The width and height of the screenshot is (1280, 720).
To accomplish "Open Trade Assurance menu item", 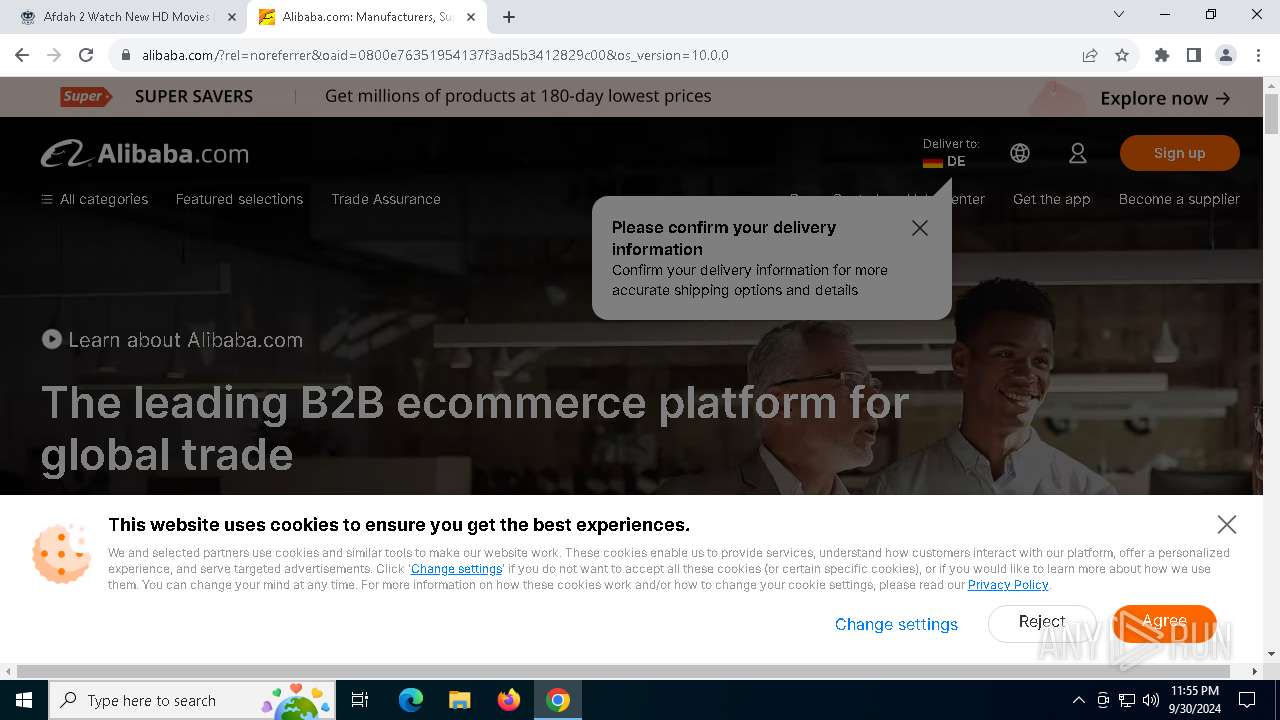I will point(386,199).
